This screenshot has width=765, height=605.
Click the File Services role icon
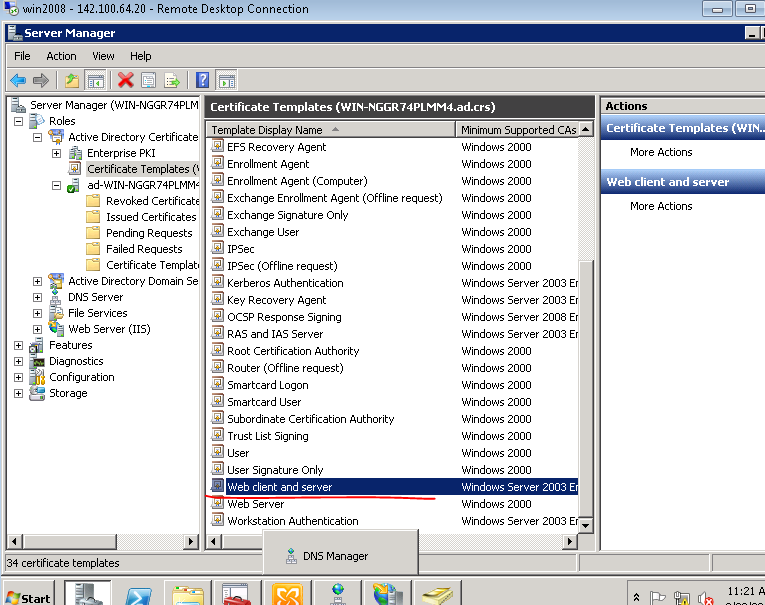point(56,313)
